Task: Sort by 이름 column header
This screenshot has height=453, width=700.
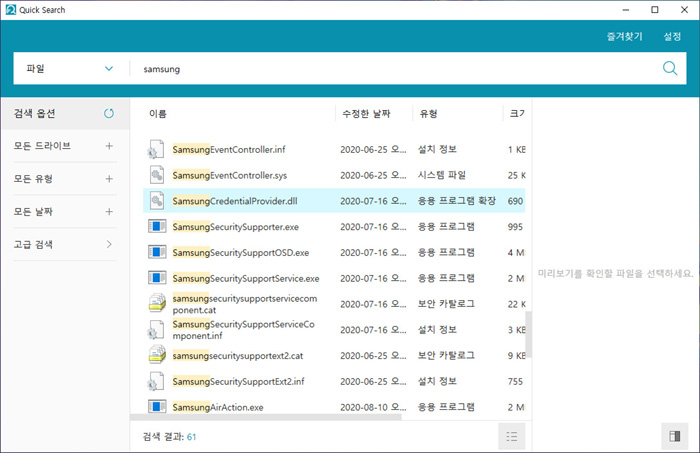Action: 158,114
